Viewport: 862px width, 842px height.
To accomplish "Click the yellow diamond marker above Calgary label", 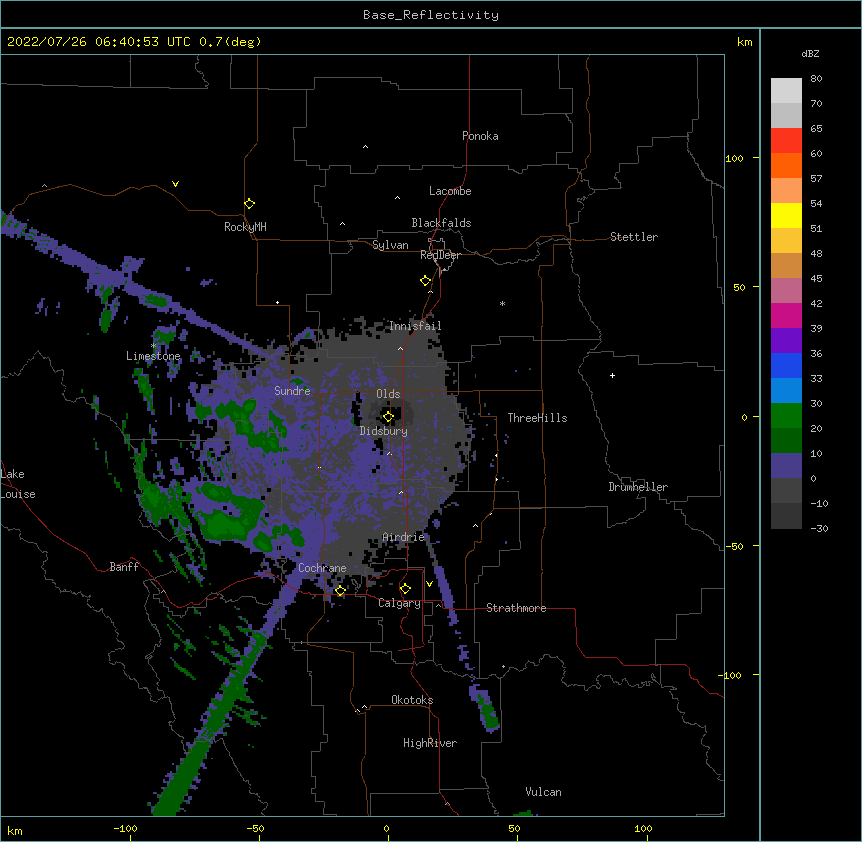I will [x=405, y=589].
